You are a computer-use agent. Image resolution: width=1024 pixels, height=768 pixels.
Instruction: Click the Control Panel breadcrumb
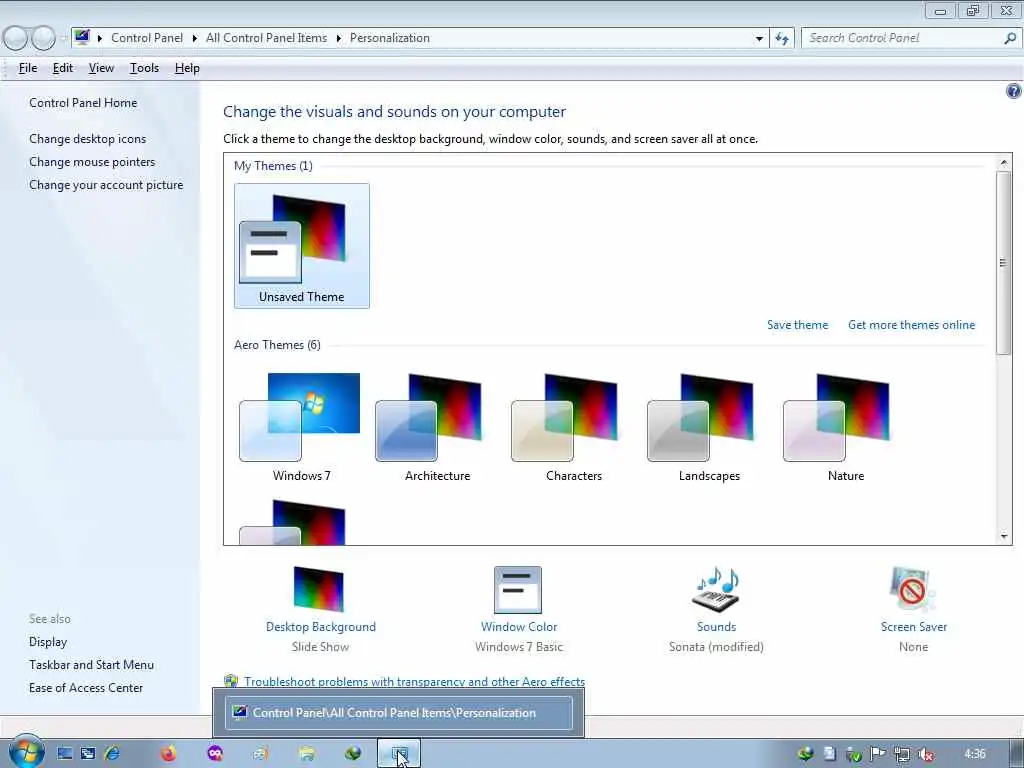(147, 38)
